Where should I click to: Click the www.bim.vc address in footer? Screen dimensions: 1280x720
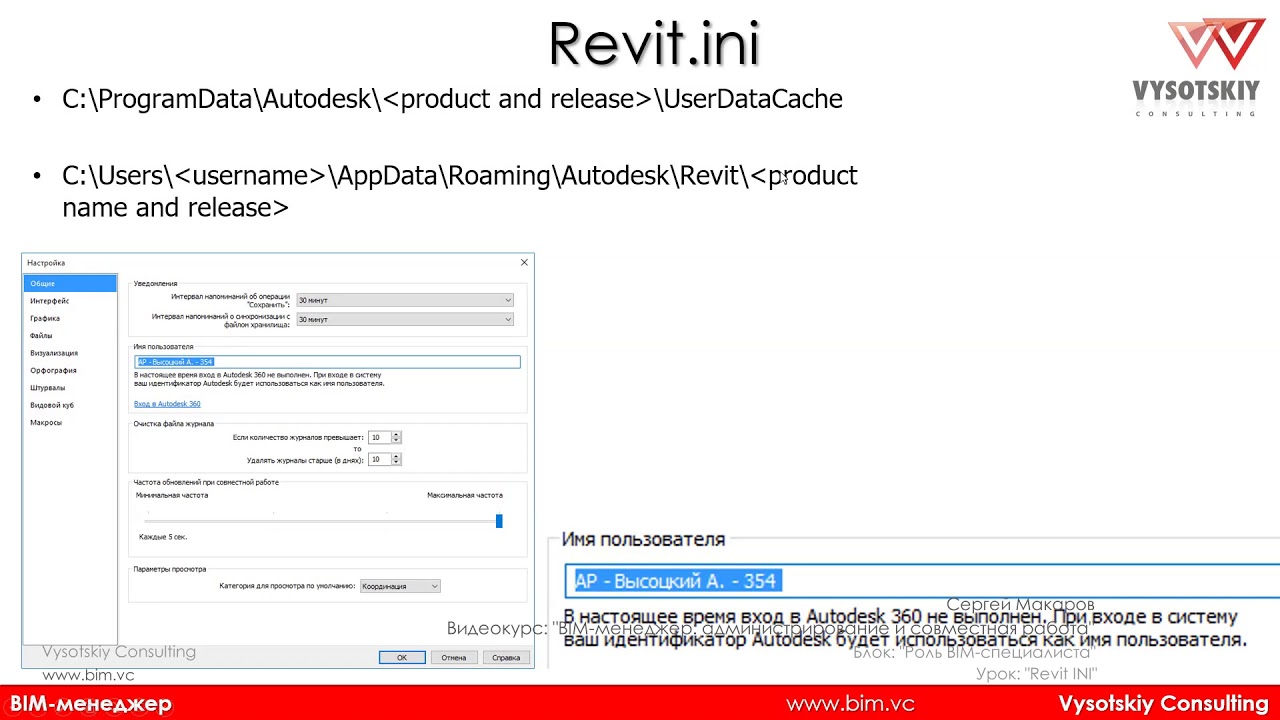coord(850,704)
